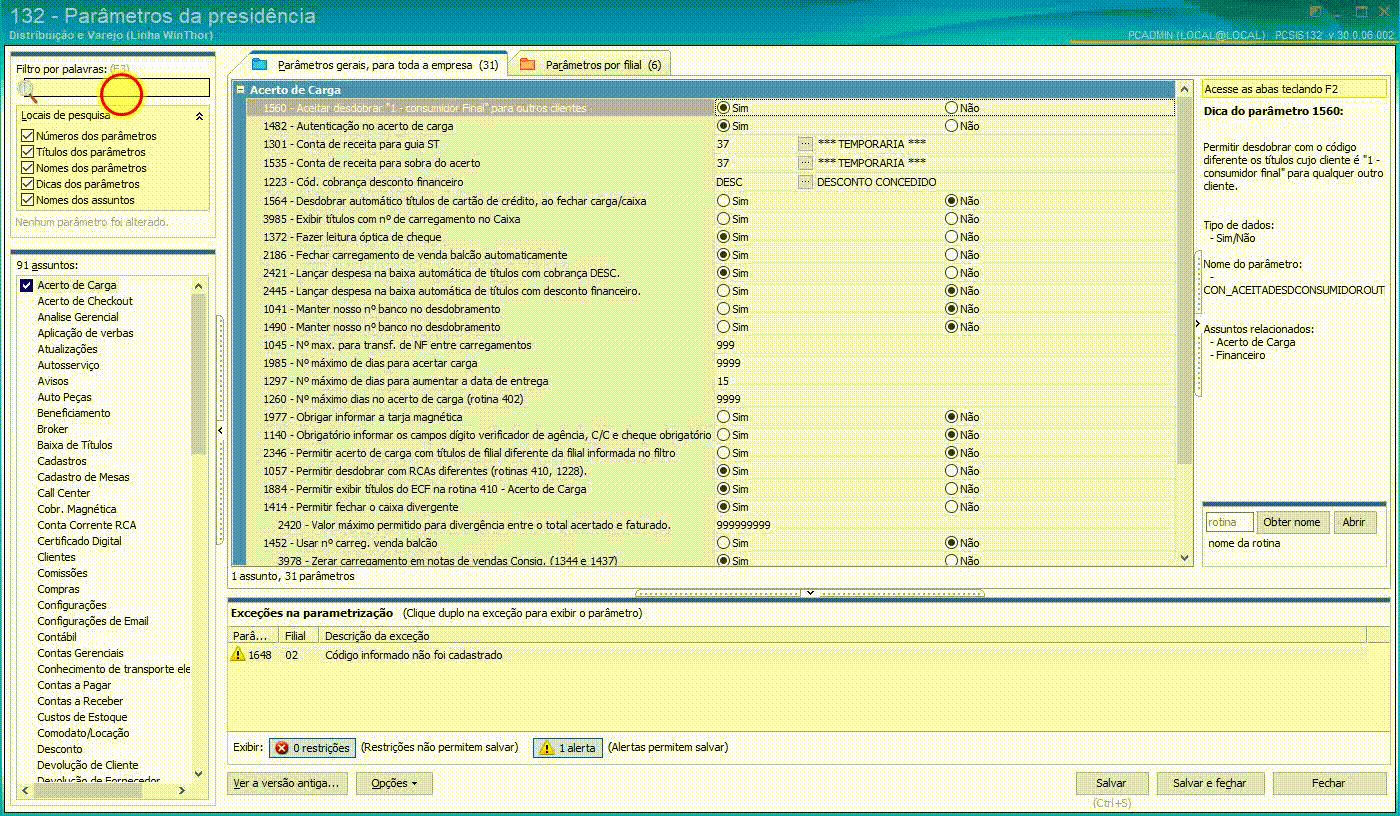Click Ver a versão antiga button

pos(288,783)
